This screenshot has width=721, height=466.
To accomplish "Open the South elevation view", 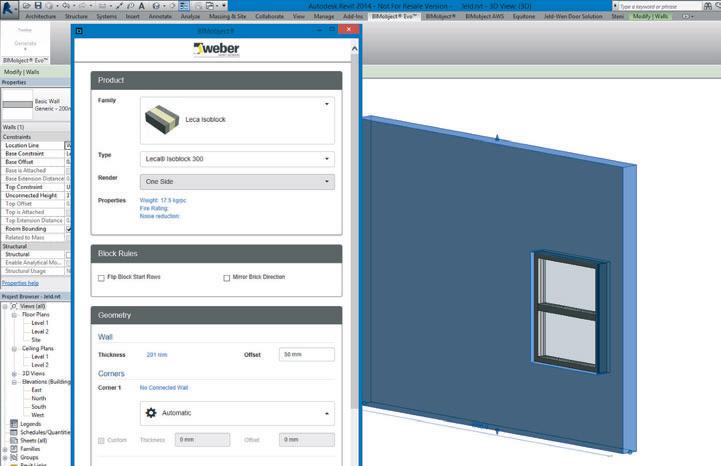I will pos(39,407).
